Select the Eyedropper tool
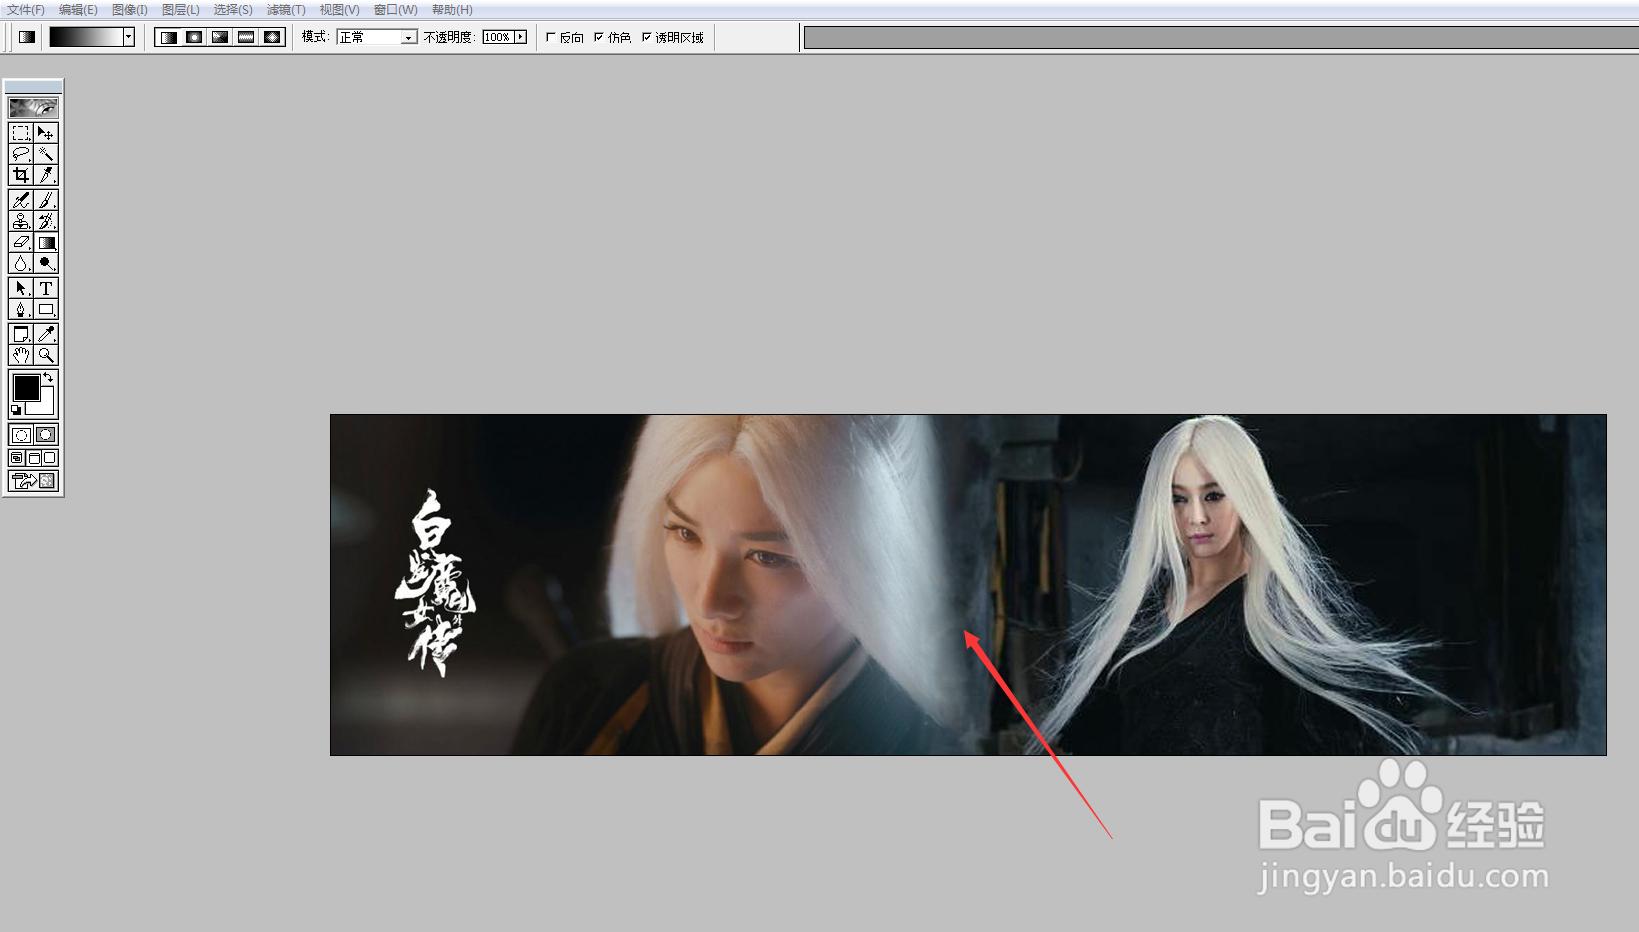Image resolution: width=1639 pixels, height=932 pixels. (x=46, y=334)
